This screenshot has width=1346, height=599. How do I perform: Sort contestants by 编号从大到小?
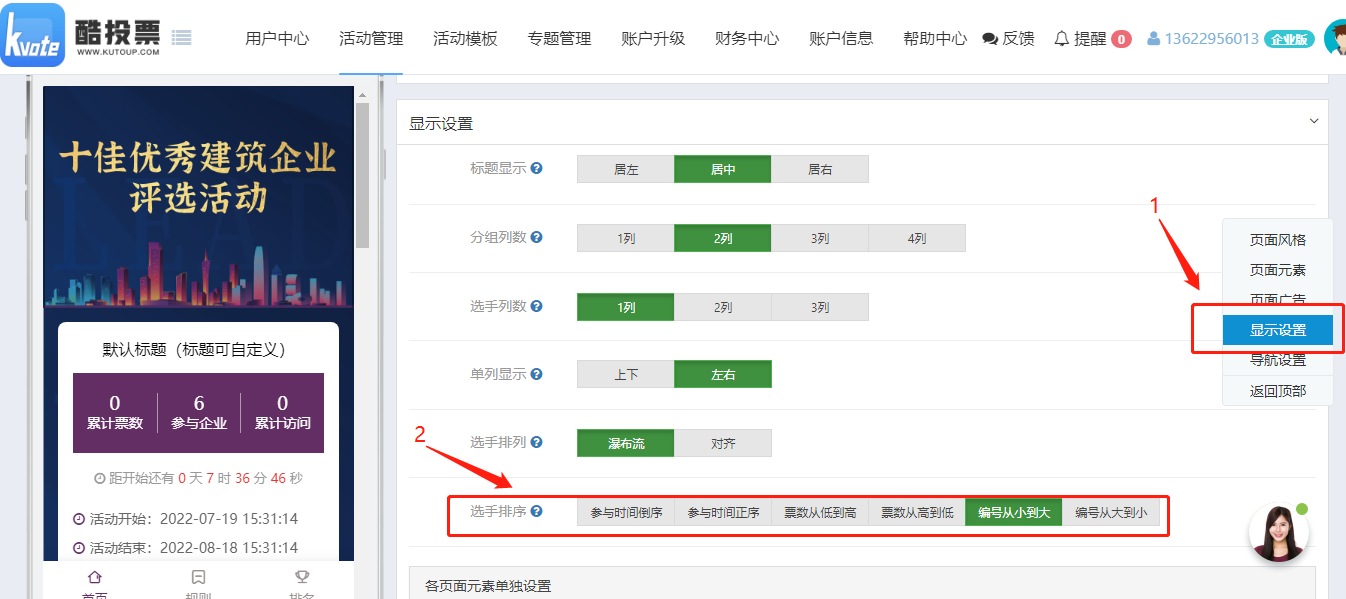coord(1111,512)
